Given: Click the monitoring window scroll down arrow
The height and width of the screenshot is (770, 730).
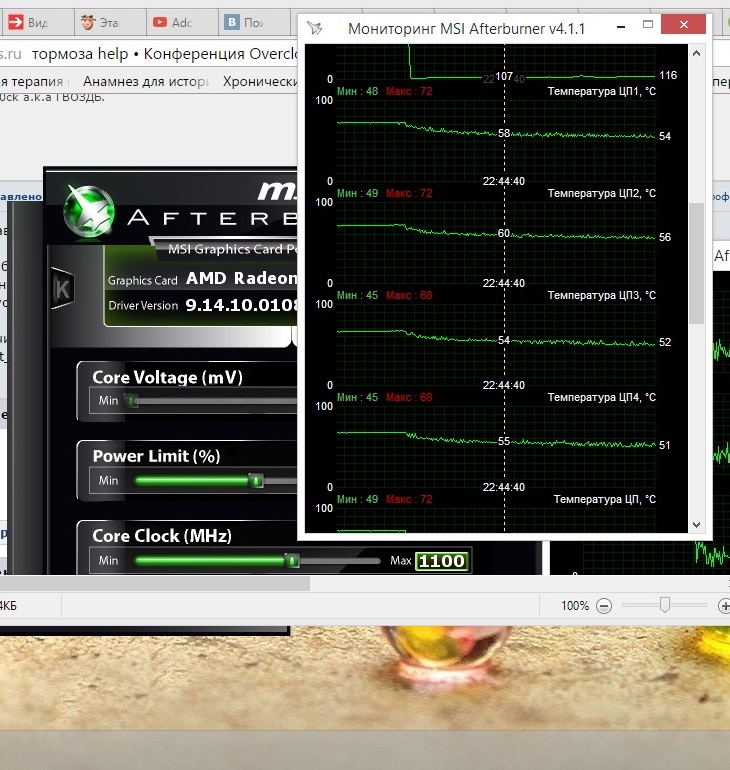Looking at the screenshot, I should (696, 525).
